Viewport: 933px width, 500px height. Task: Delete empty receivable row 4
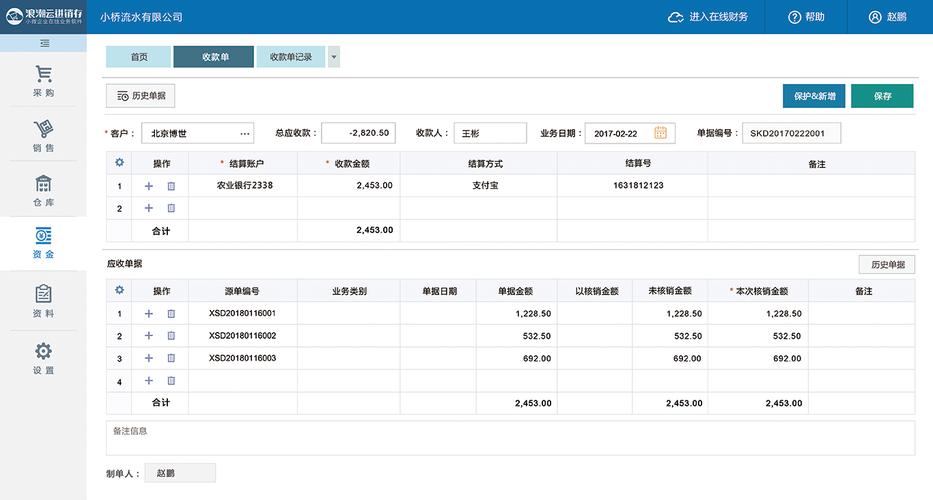(171, 380)
